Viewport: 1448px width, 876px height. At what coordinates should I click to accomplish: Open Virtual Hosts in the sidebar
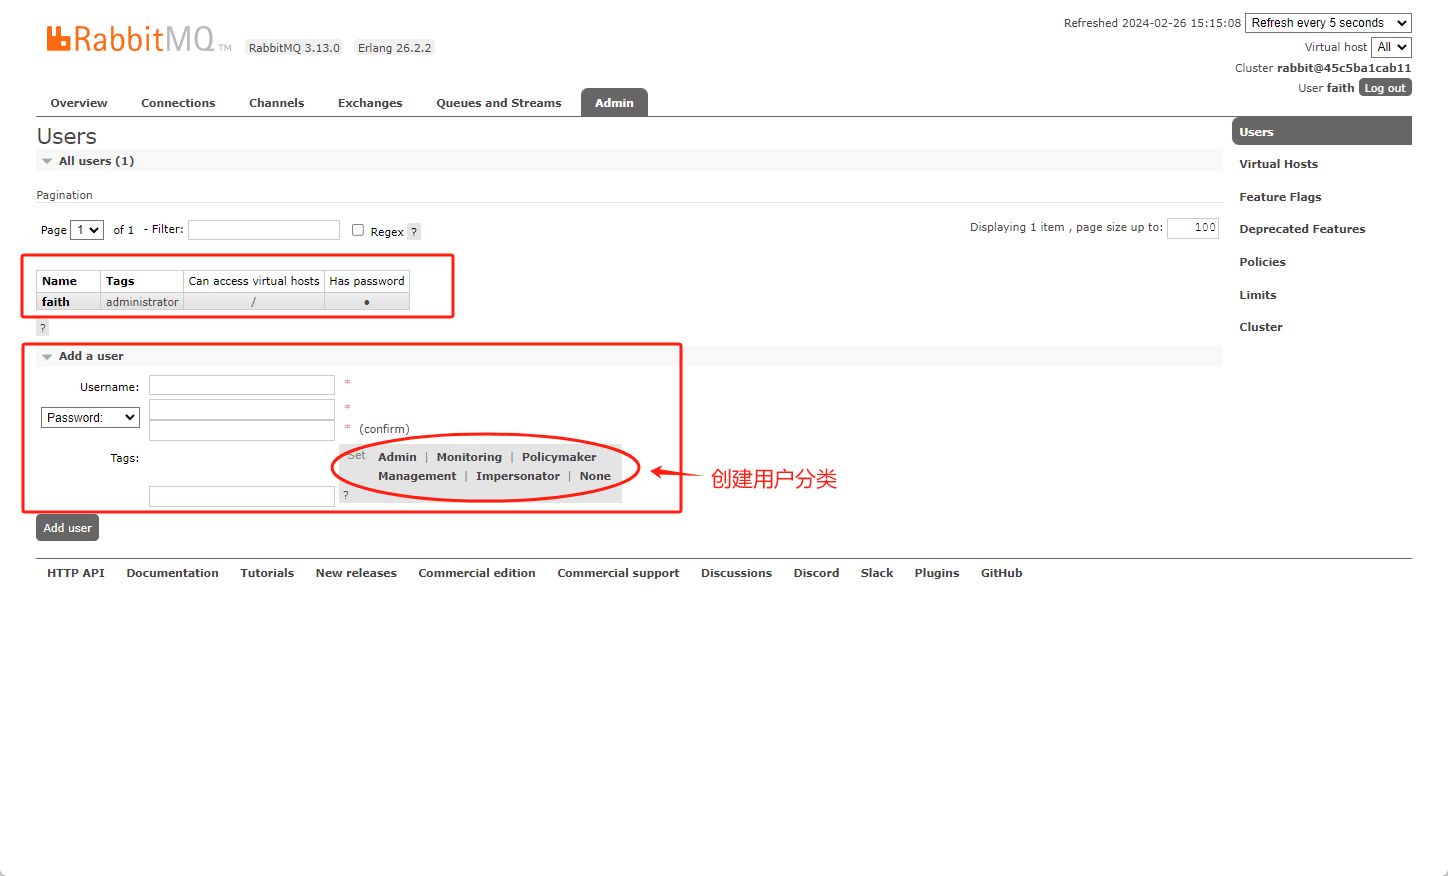(x=1278, y=164)
